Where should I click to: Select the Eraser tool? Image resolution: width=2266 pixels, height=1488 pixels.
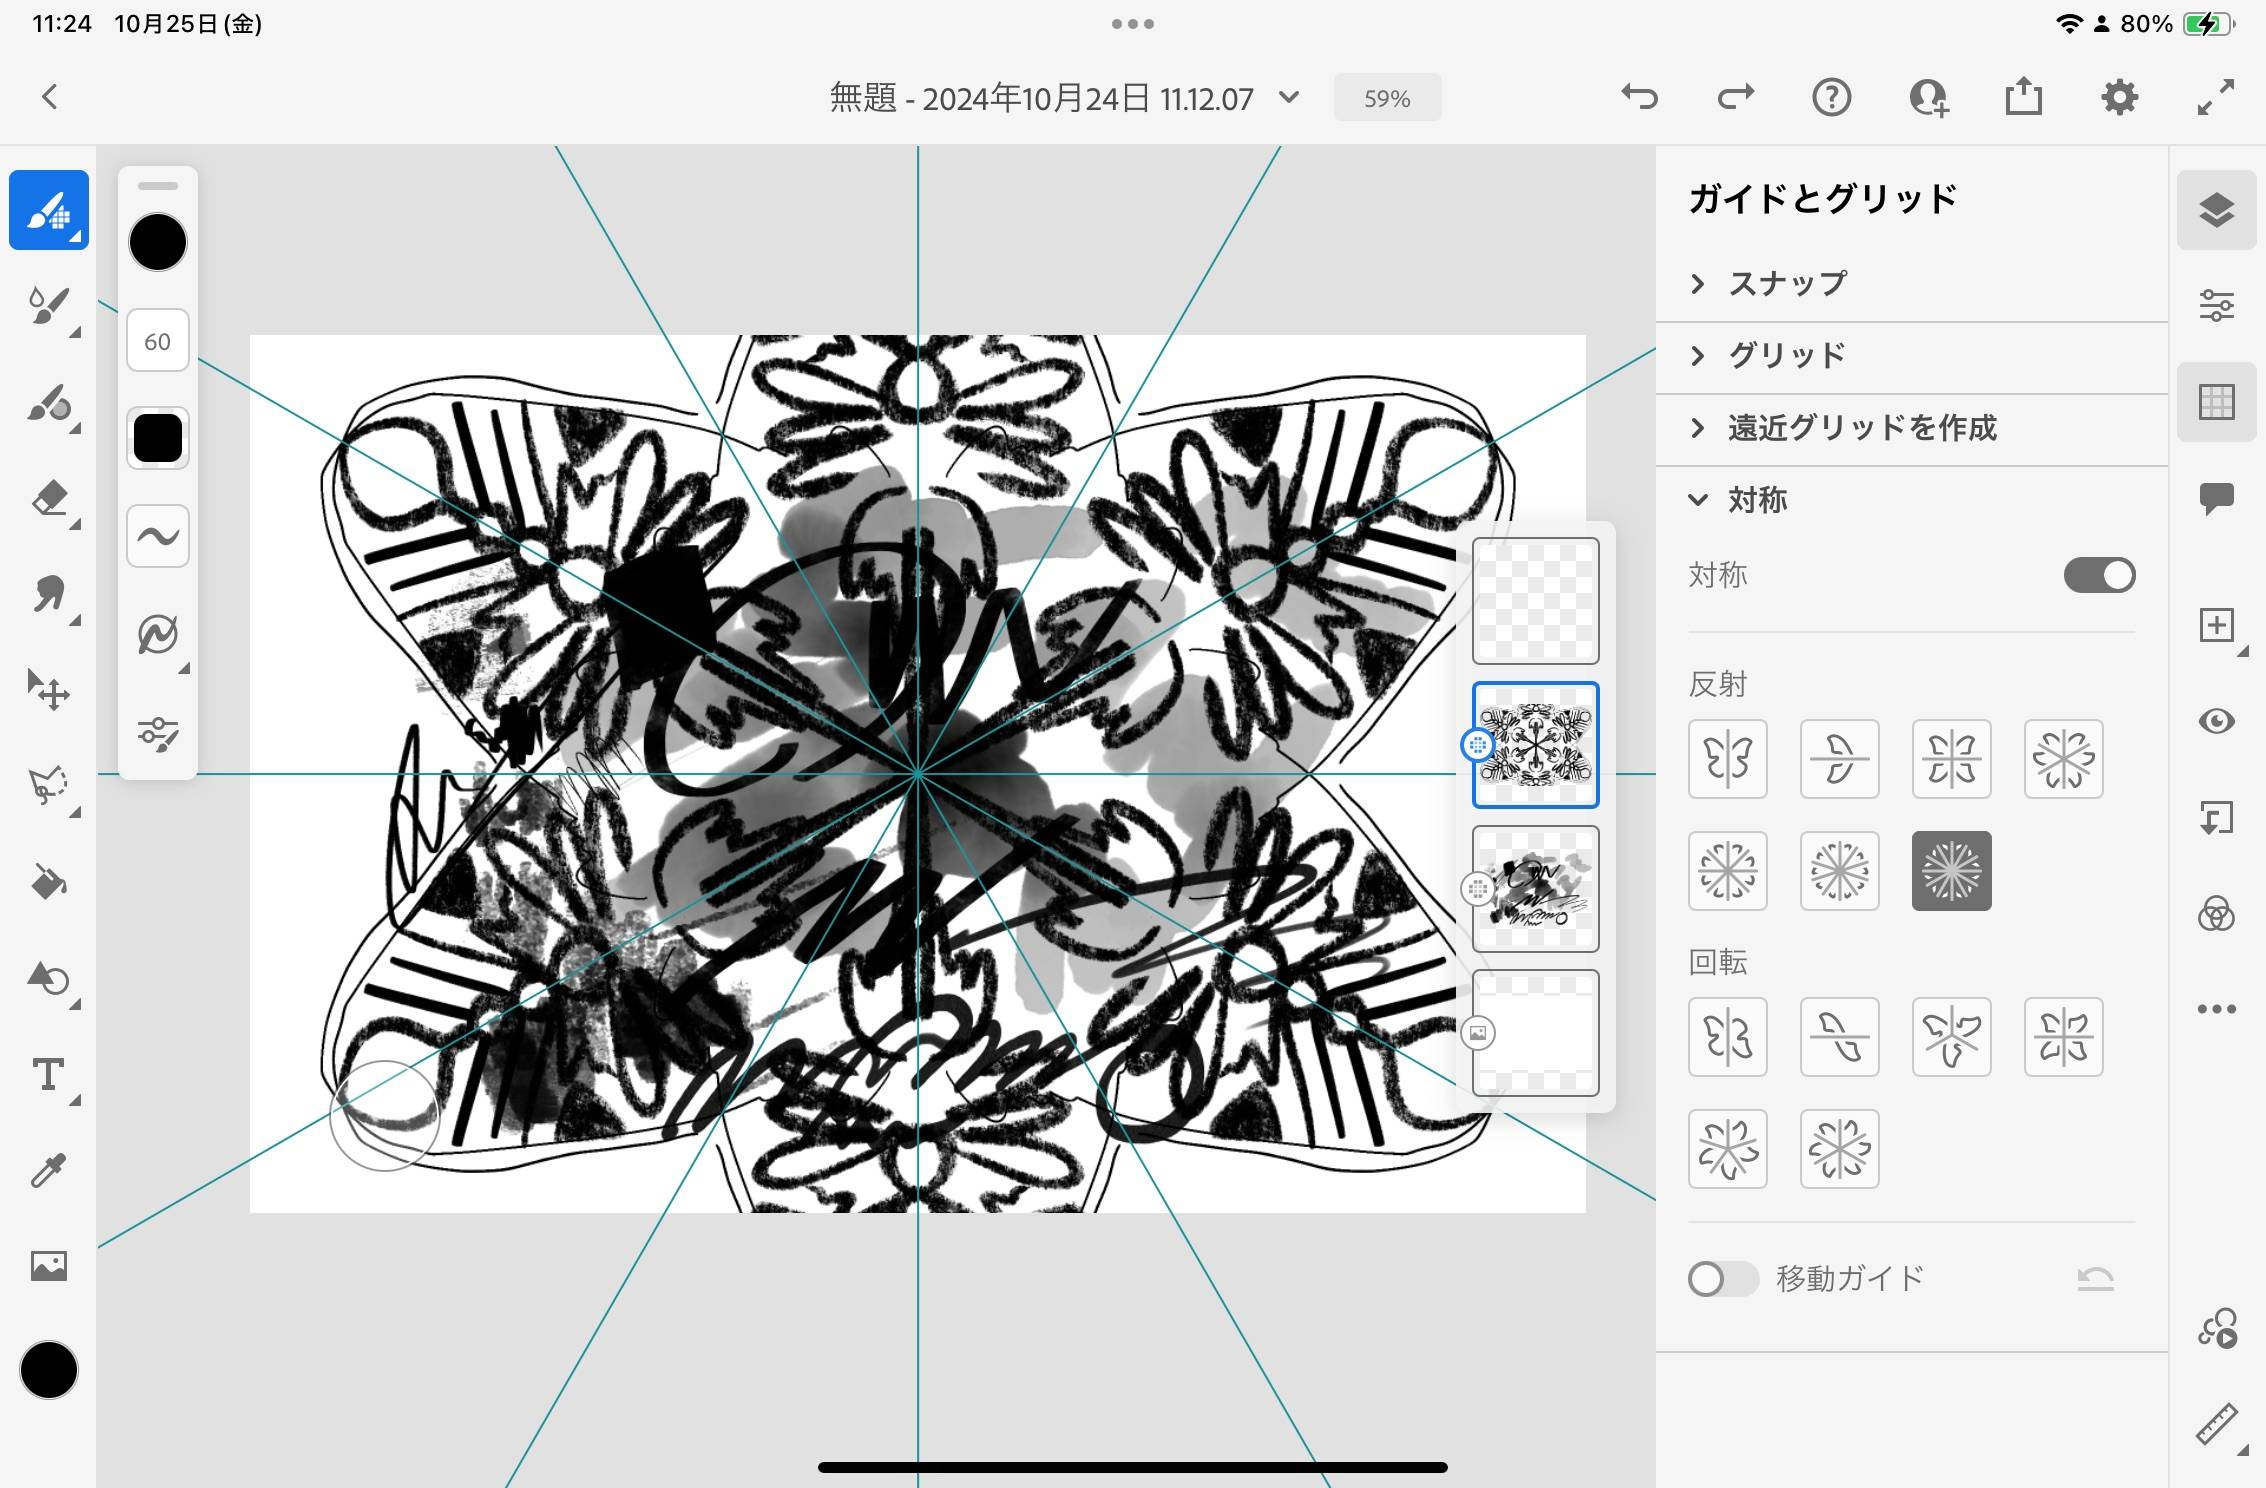coord(49,498)
